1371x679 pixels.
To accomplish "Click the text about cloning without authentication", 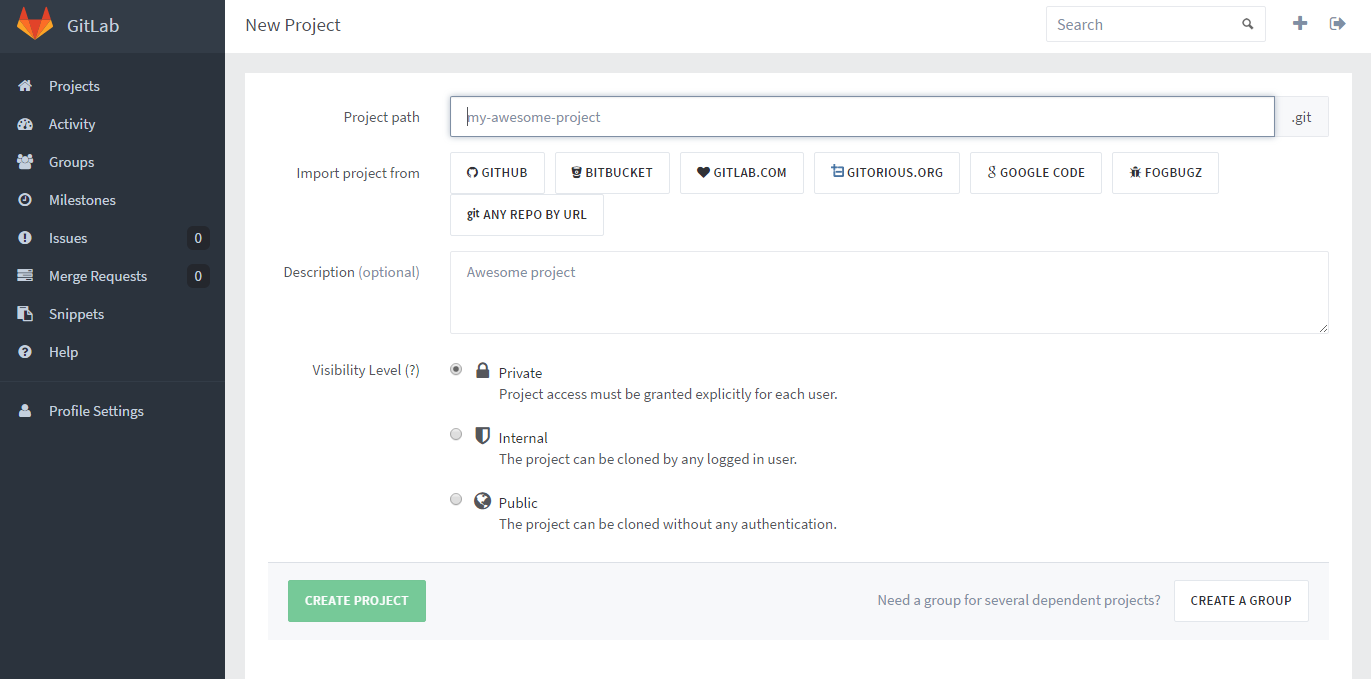I will click(668, 524).
